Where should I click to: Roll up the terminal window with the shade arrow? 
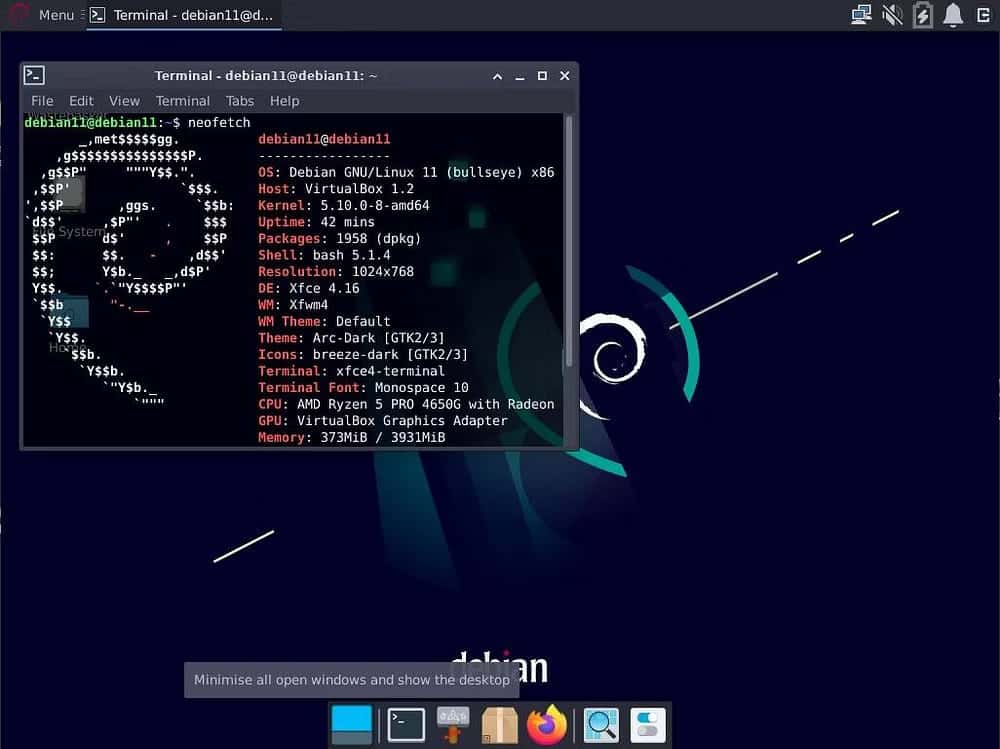(497, 76)
